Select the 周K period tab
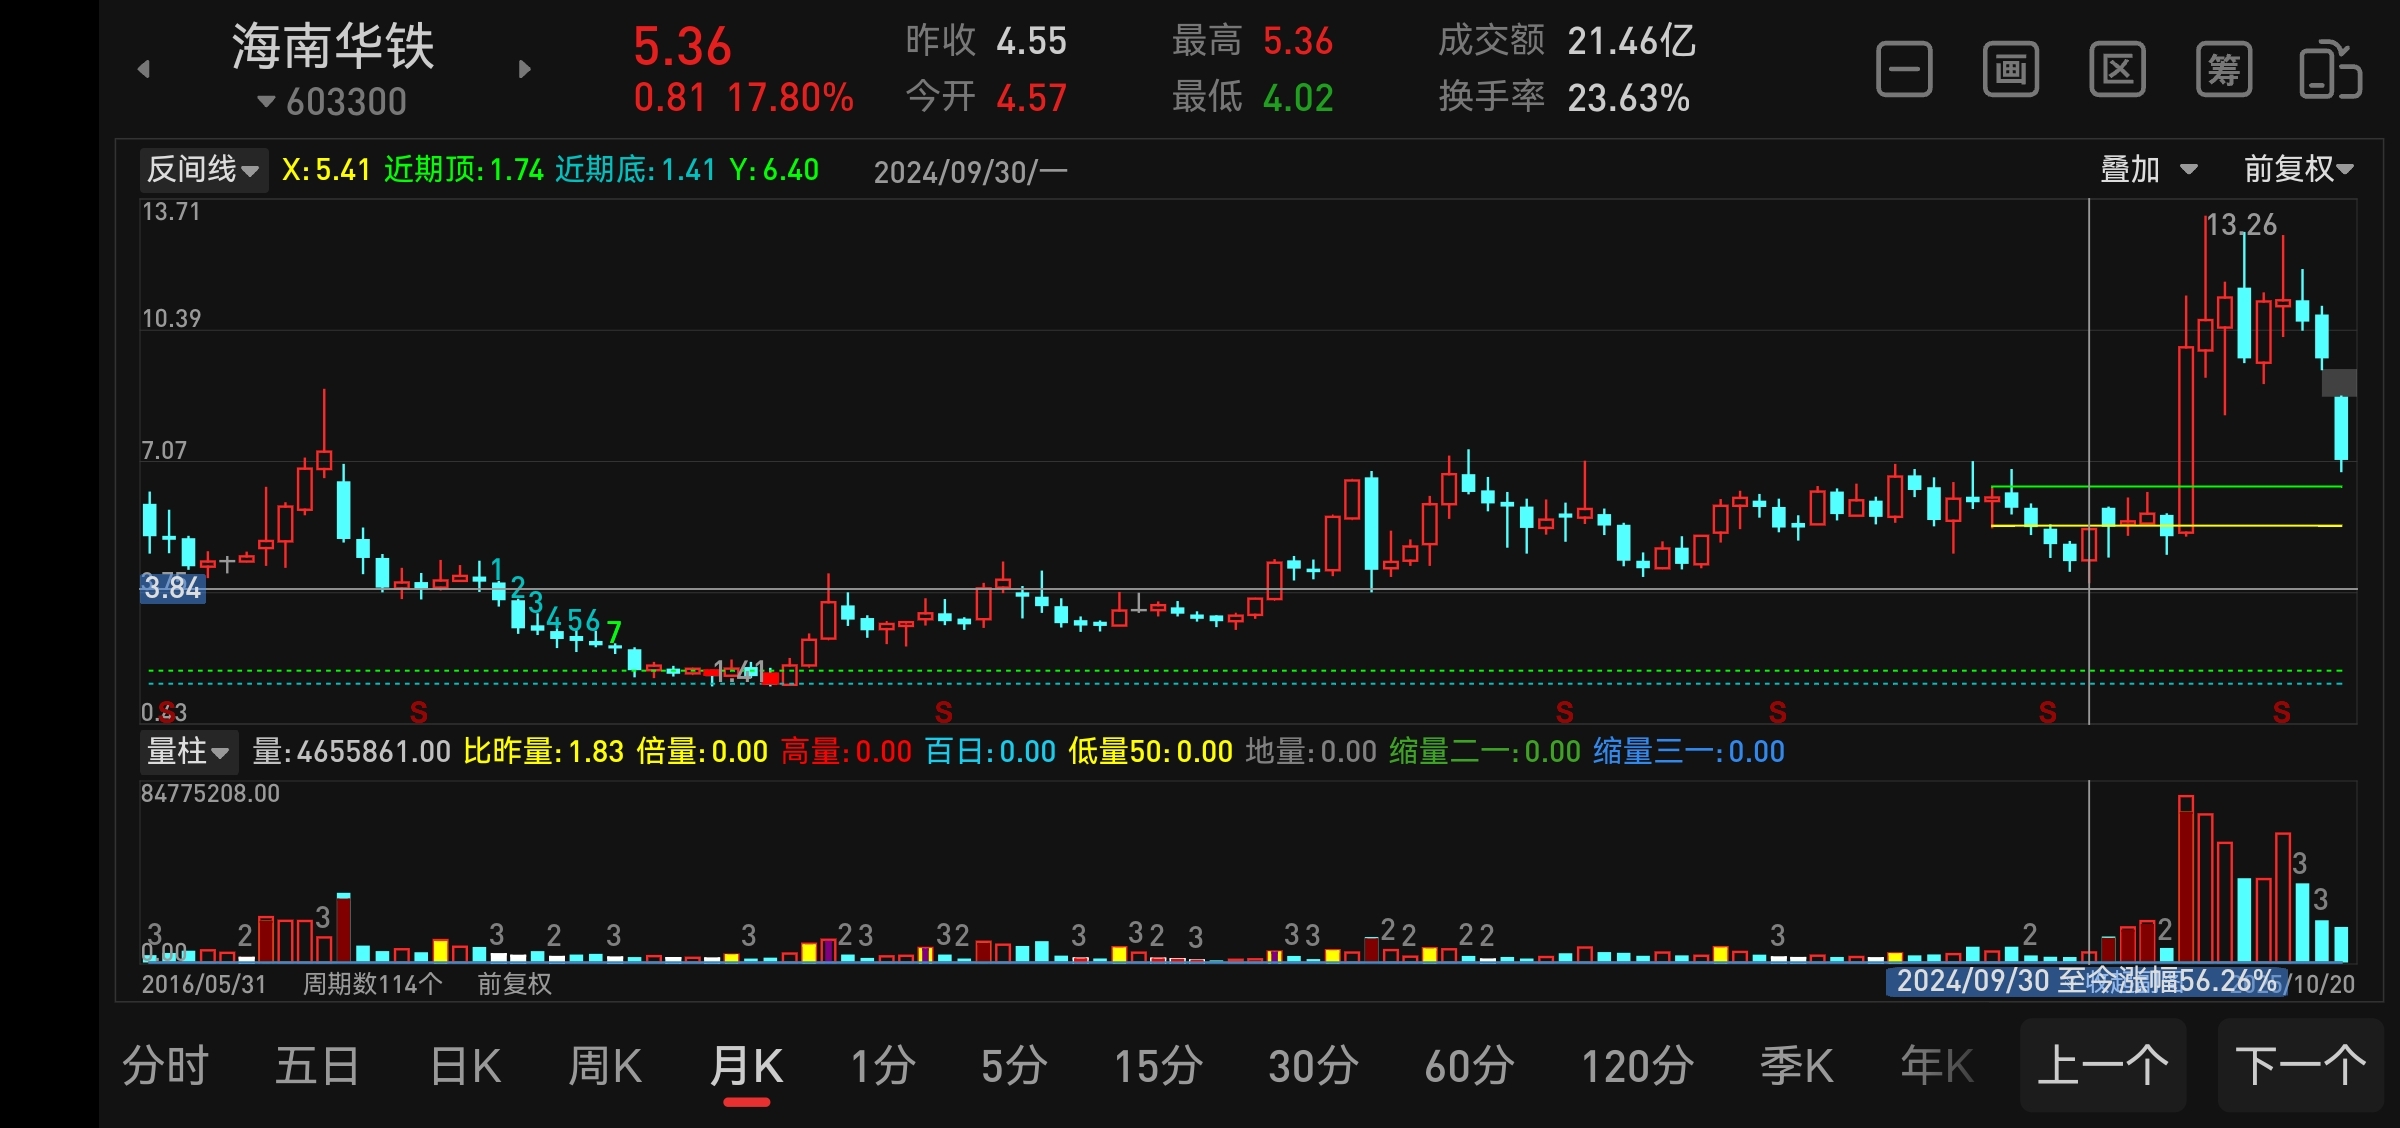The height and width of the screenshot is (1128, 2400). [x=605, y=1066]
